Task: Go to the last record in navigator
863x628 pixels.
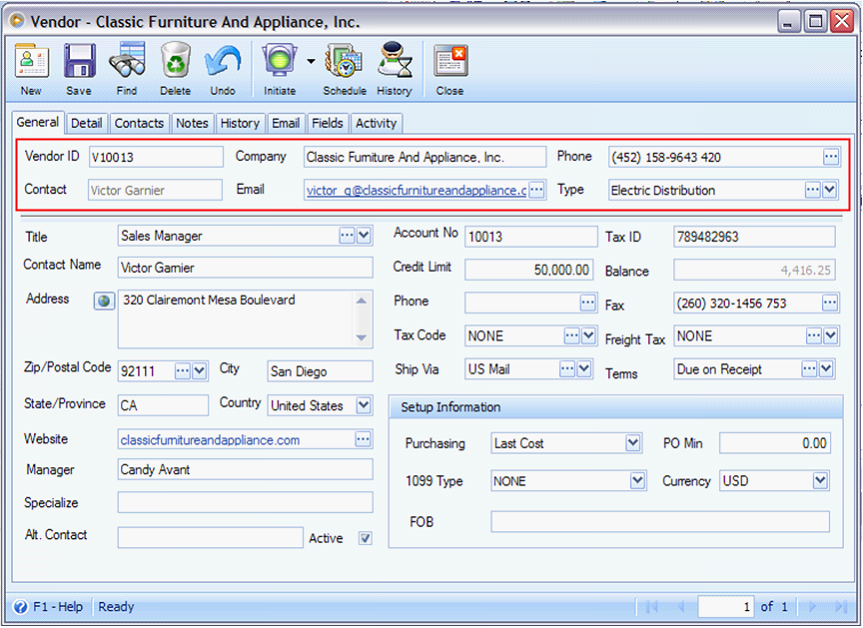Action: 841,607
